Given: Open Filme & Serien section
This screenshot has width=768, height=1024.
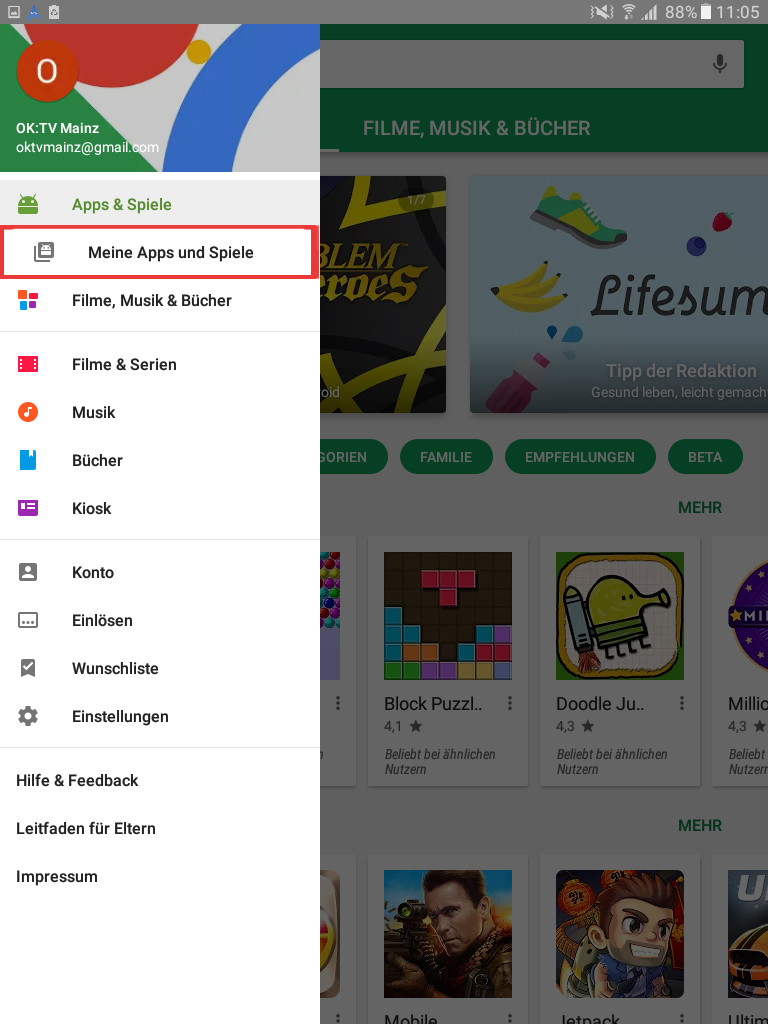Looking at the screenshot, I should 160,364.
